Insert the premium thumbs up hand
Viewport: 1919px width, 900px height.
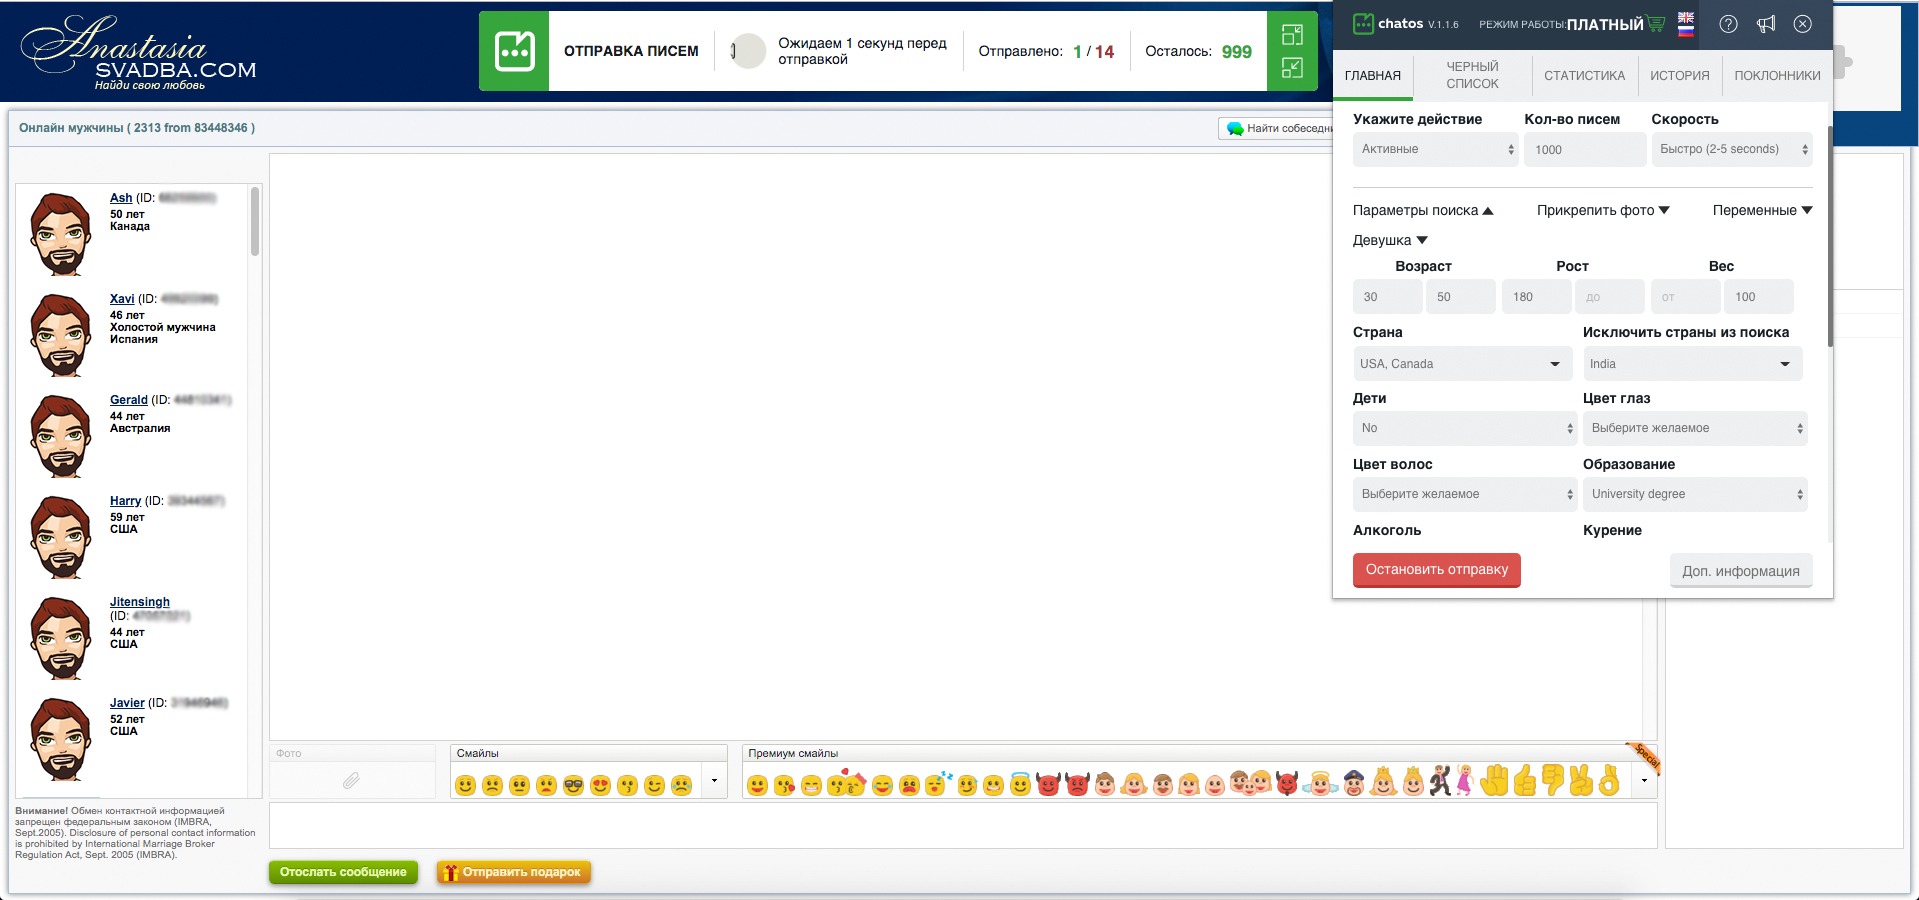click(1524, 780)
